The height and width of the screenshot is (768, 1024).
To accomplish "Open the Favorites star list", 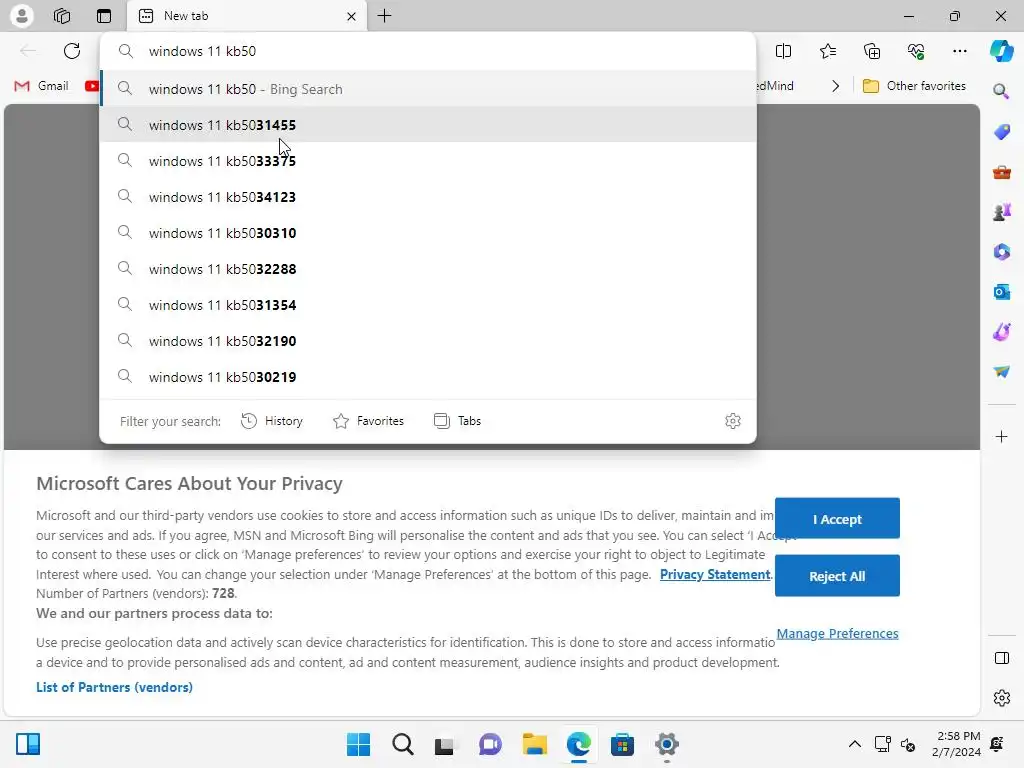I will pyautogui.click(x=828, y=51).
